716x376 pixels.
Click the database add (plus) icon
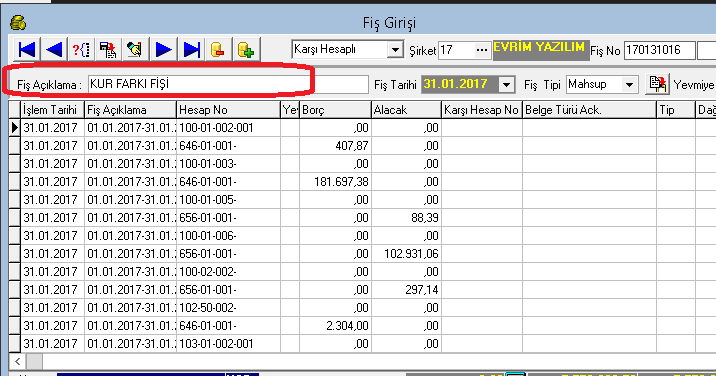[x=246, y=49]
